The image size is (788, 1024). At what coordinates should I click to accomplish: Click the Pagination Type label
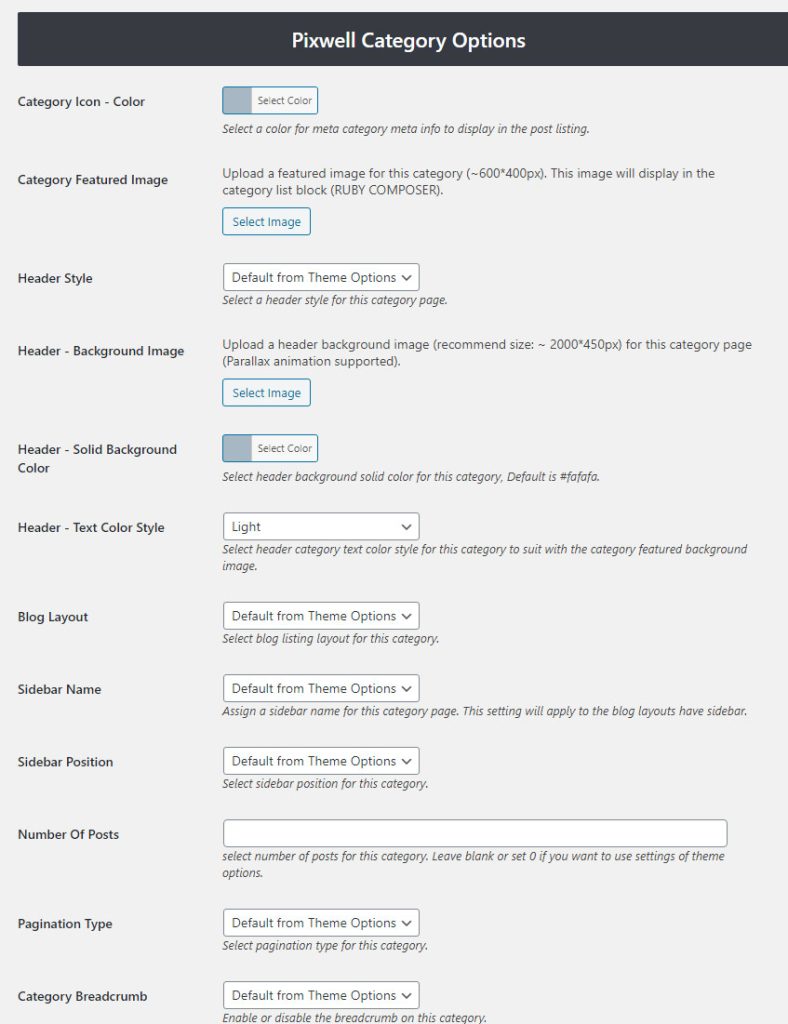pyautogui.click(x=65, y=924)
